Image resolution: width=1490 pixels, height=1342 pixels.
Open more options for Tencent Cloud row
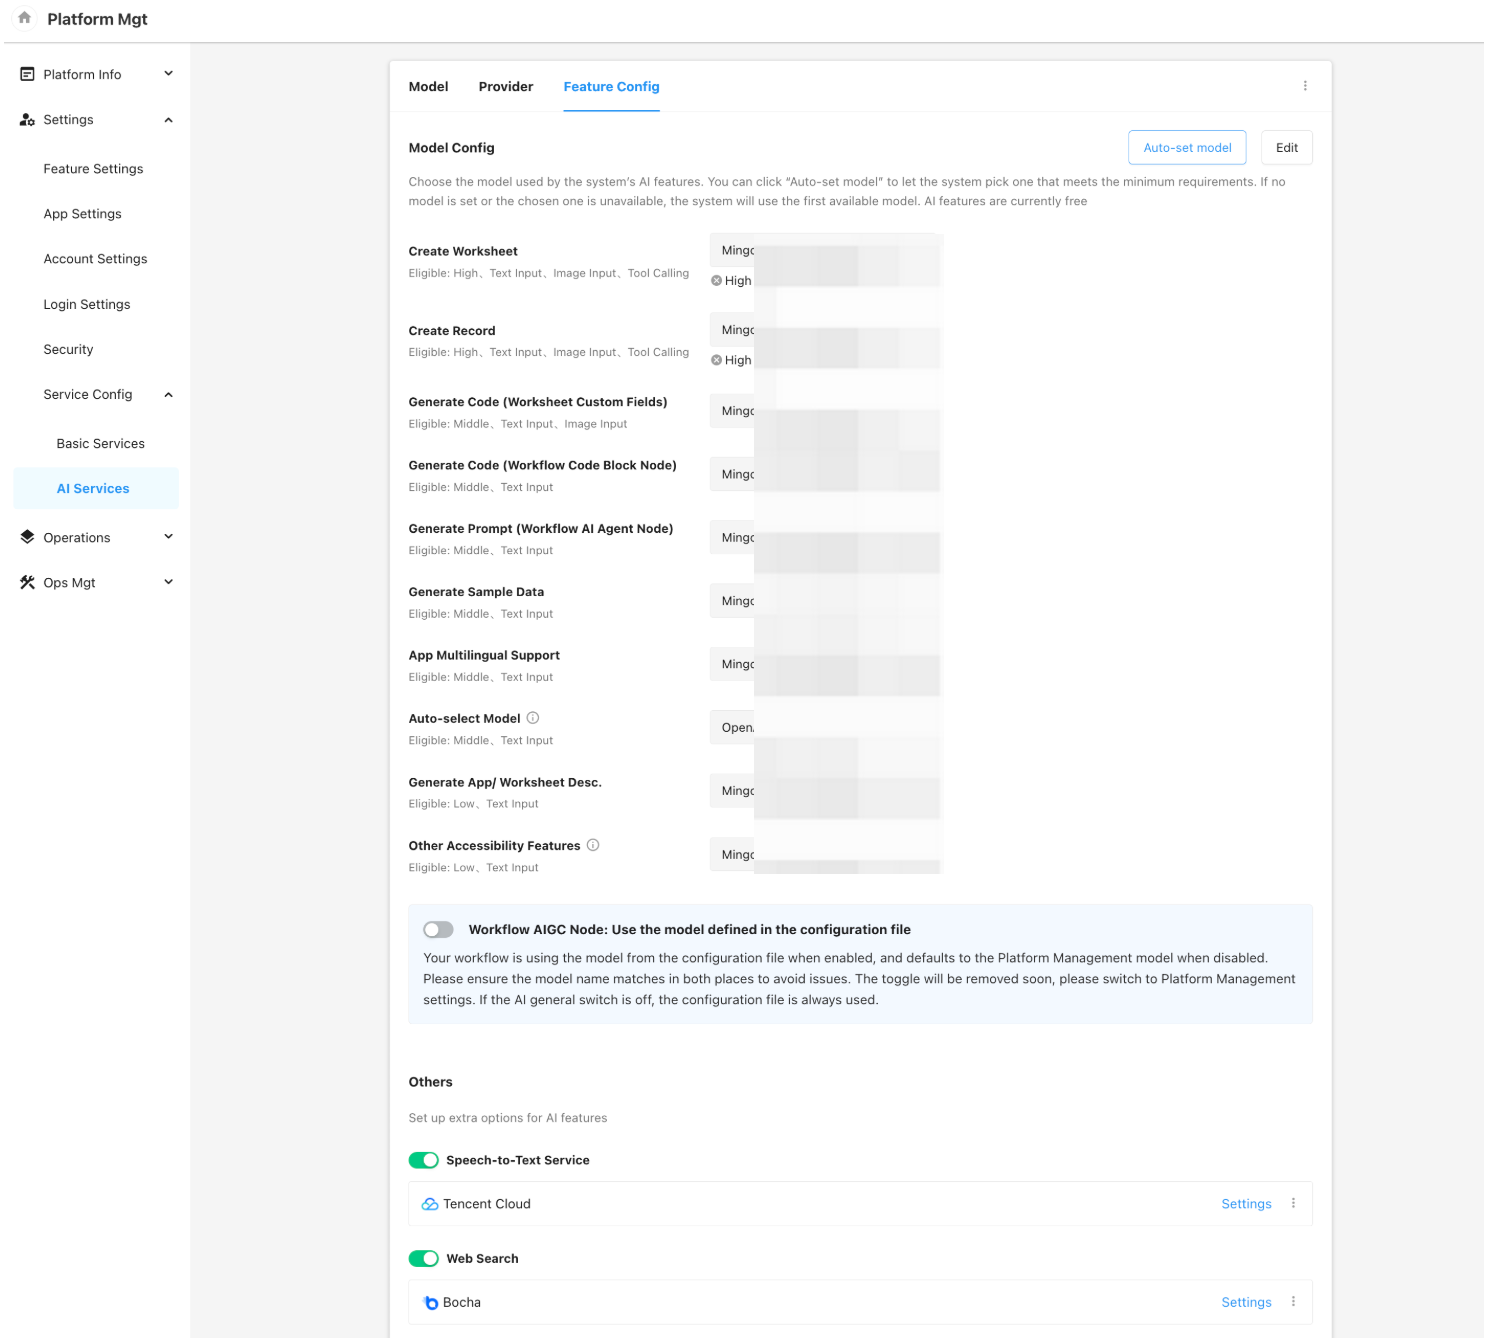pyautogui.click(x=1293, y=1203)
